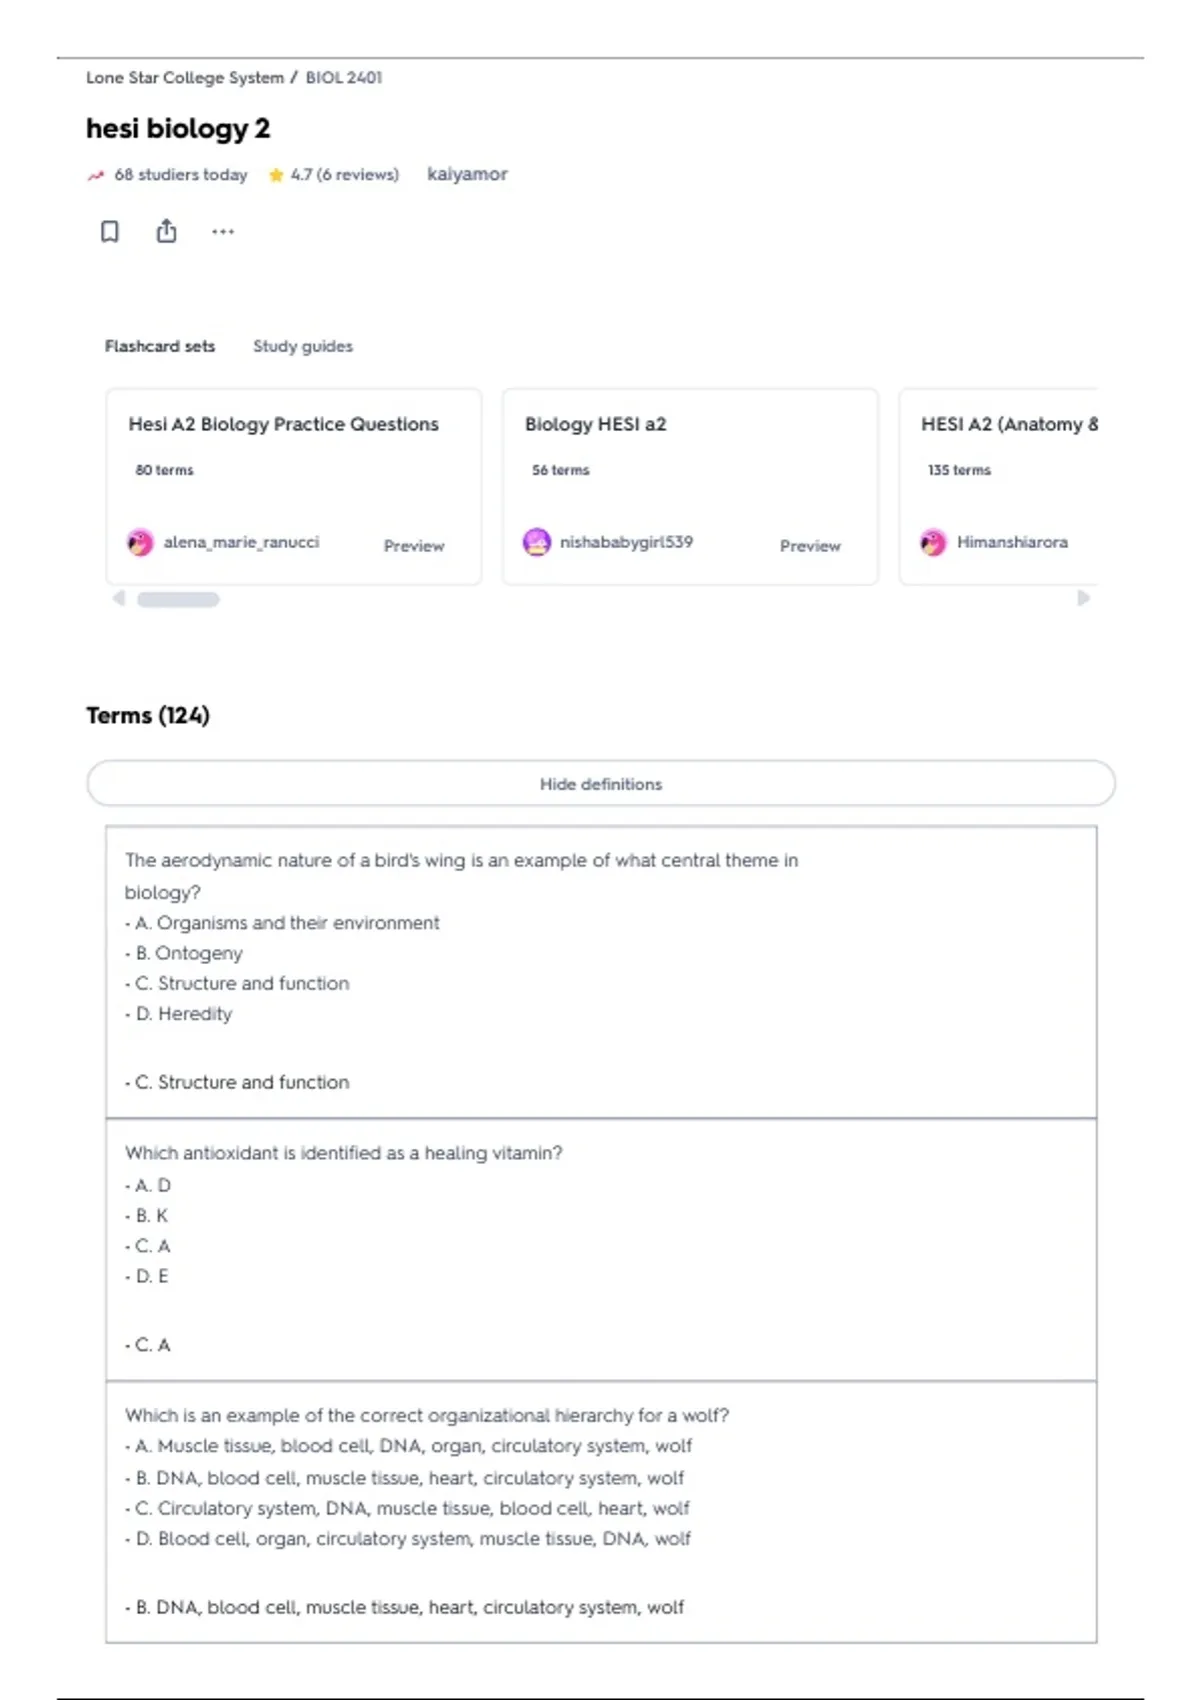
Task: Click the yellow rating star icon
Action: pyautogui.click(x=276, y=175)
